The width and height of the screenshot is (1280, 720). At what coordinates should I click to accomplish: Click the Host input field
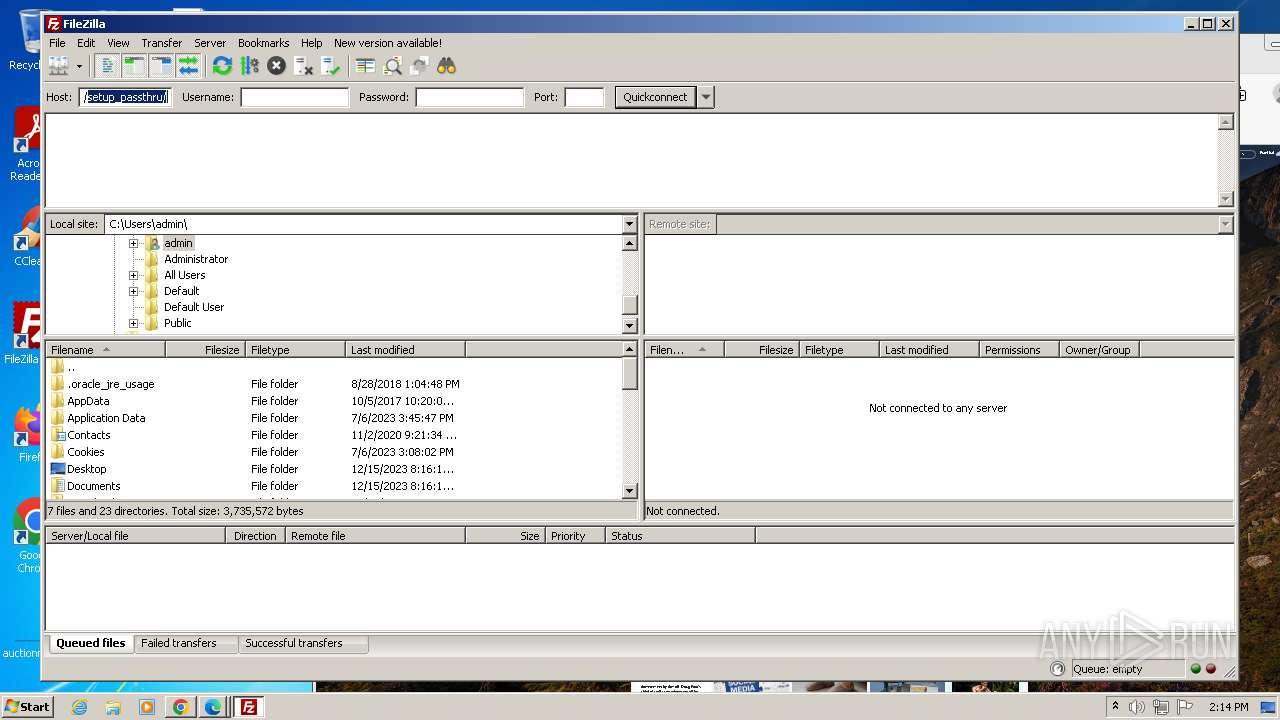click(x=125, y=97)
